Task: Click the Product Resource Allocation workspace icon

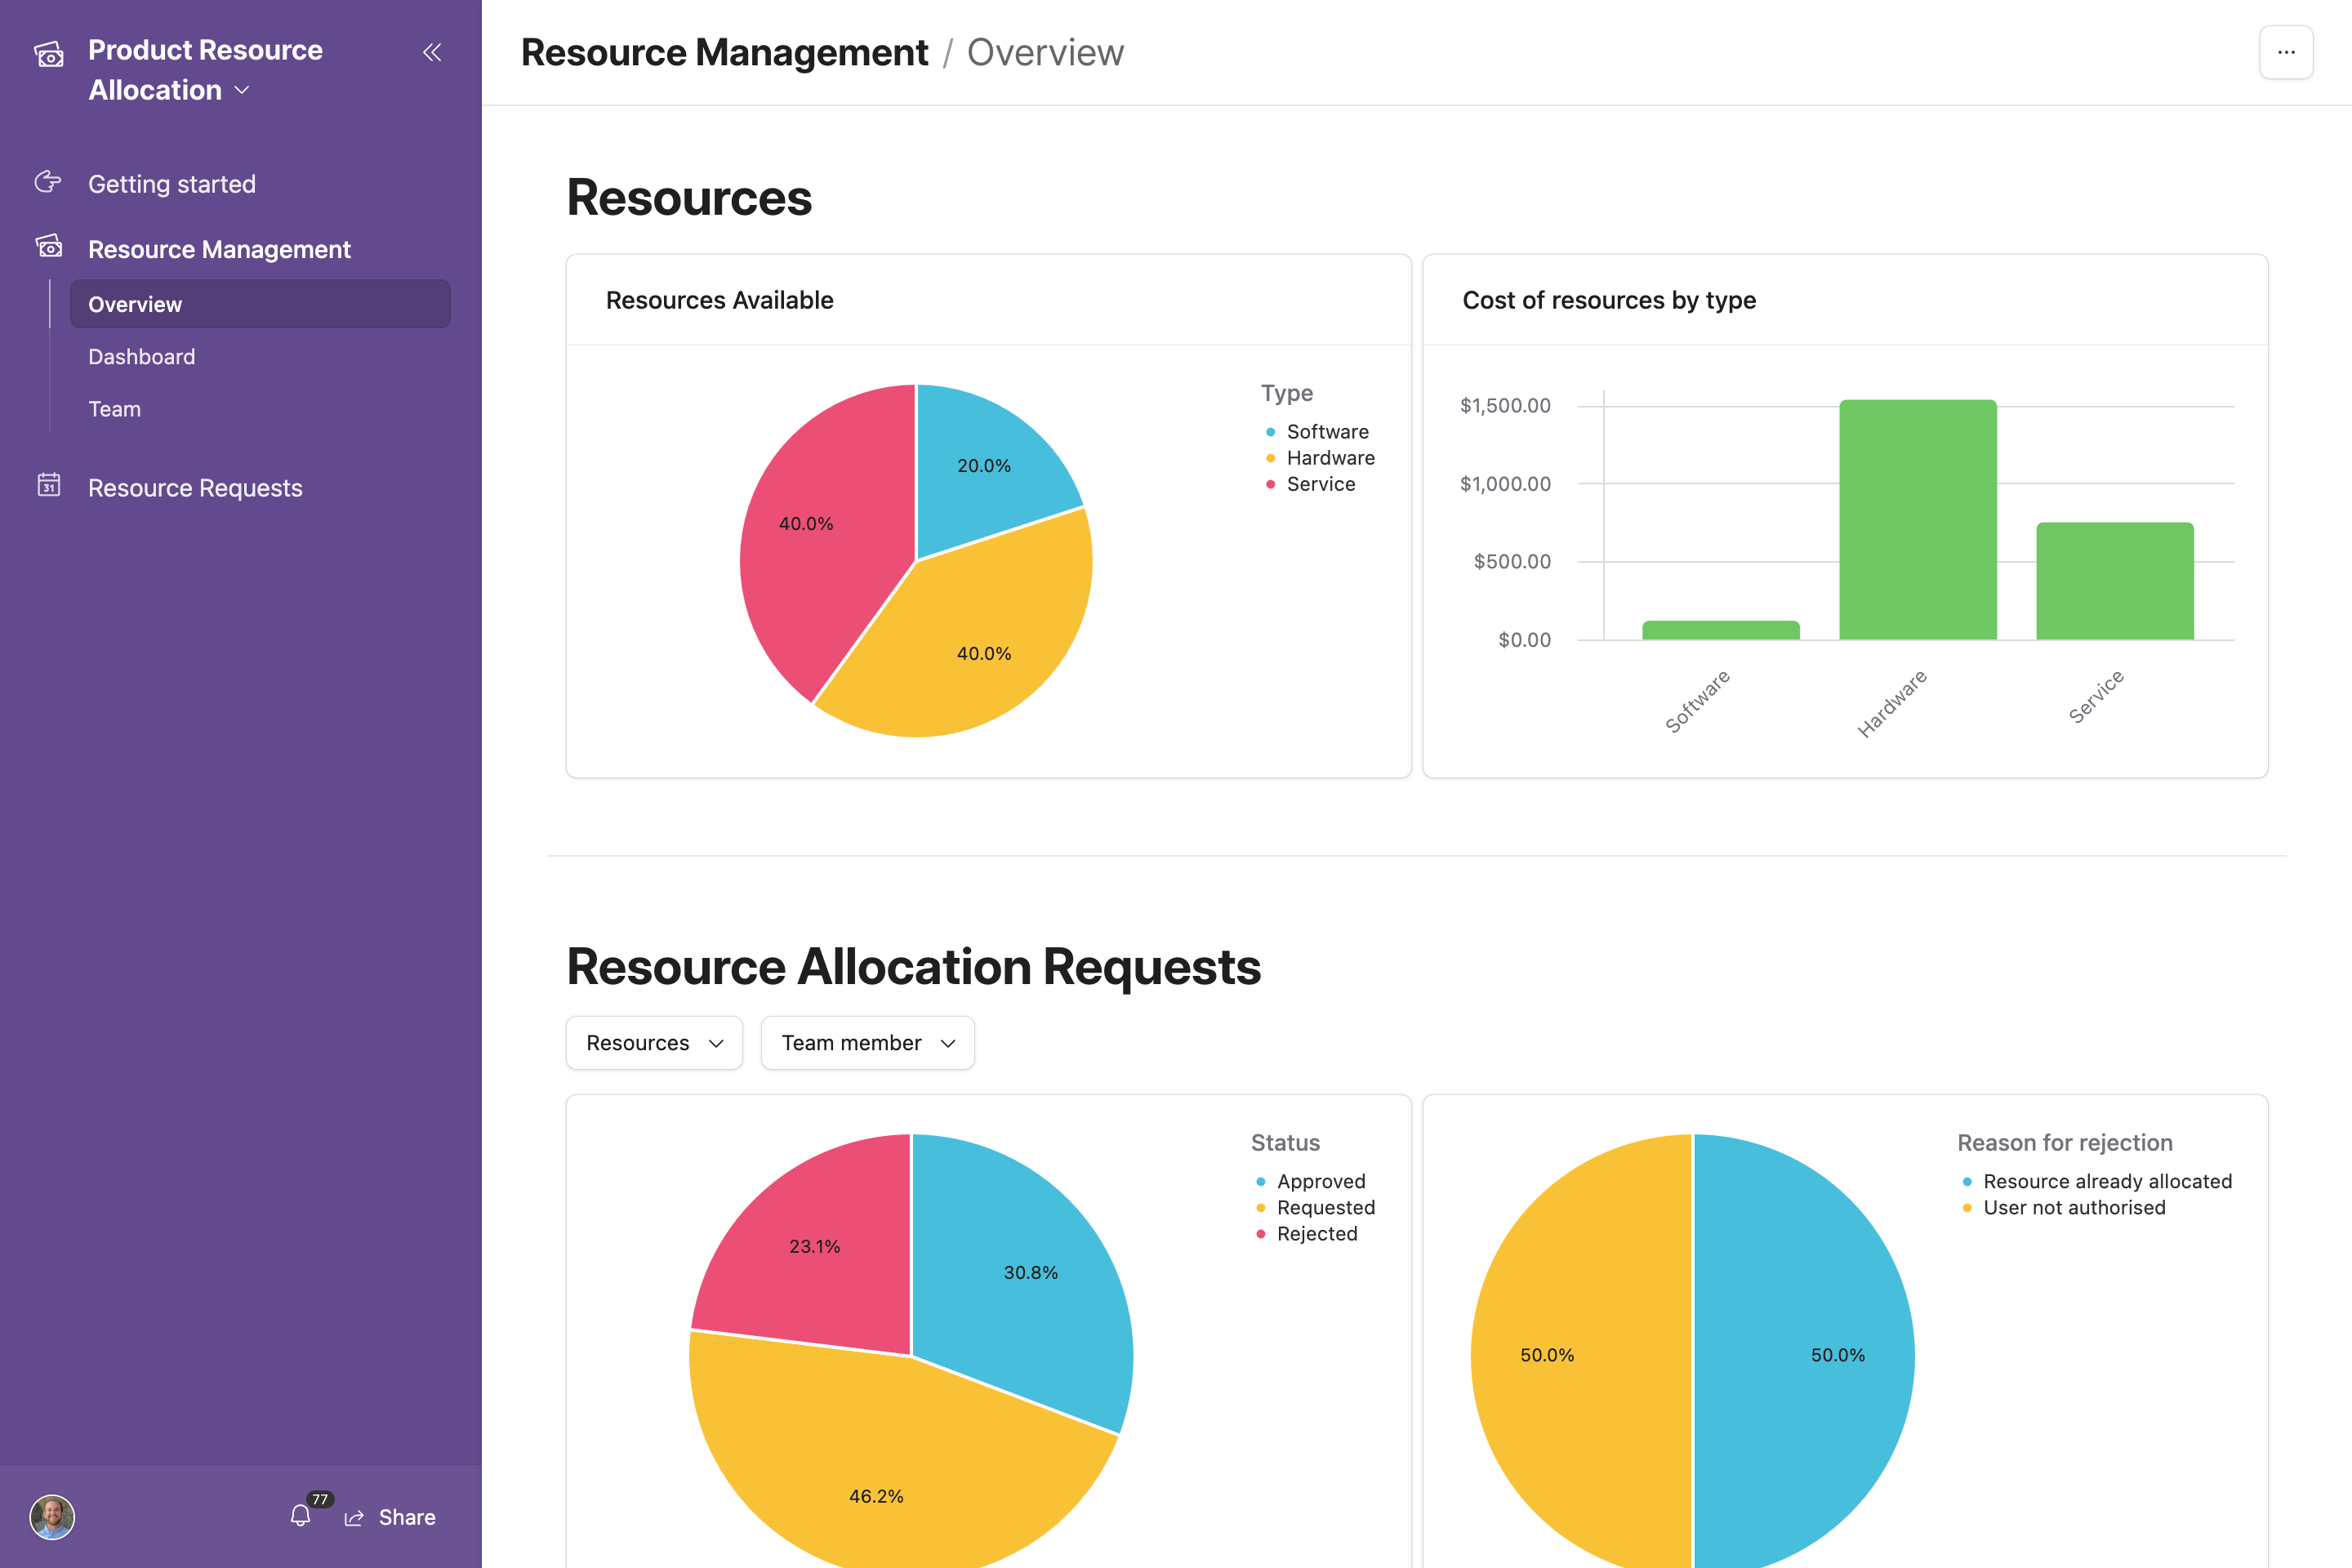Action: 49,55
